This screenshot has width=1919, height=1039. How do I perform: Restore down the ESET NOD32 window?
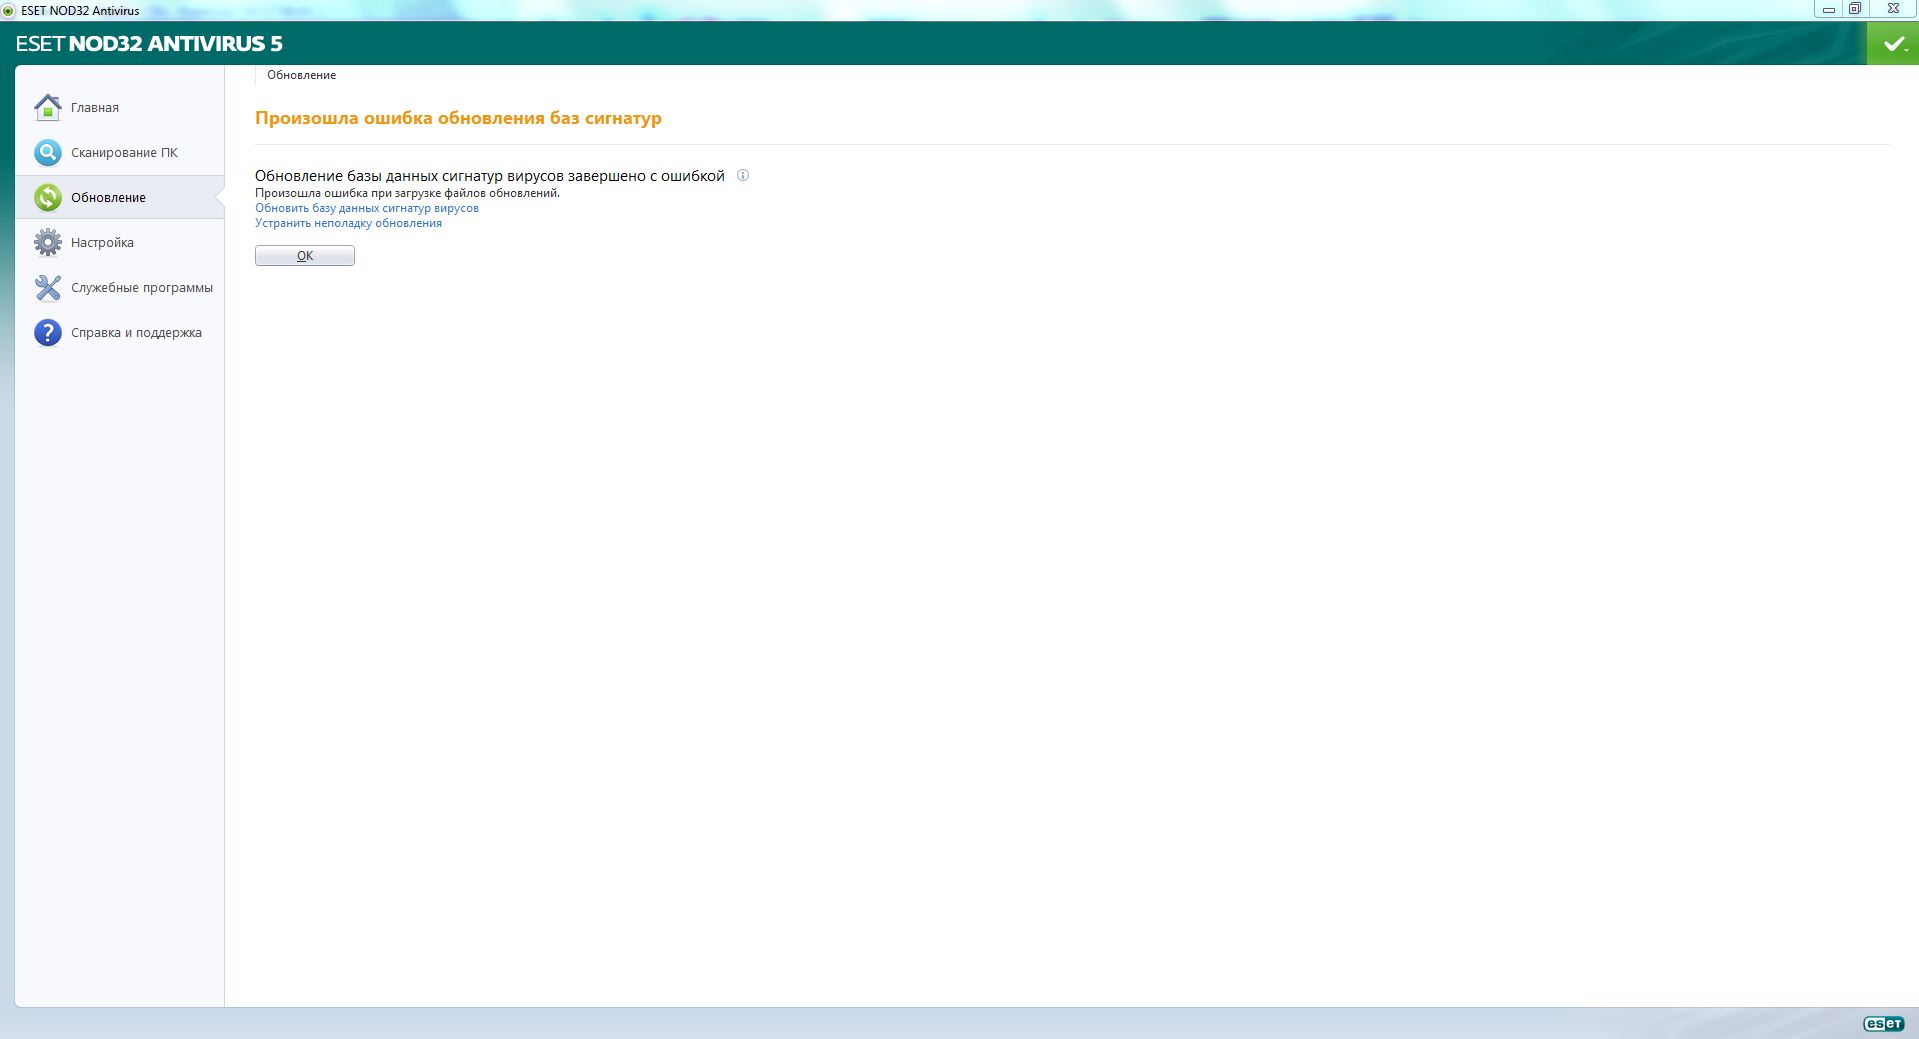tap(1855, 9)
